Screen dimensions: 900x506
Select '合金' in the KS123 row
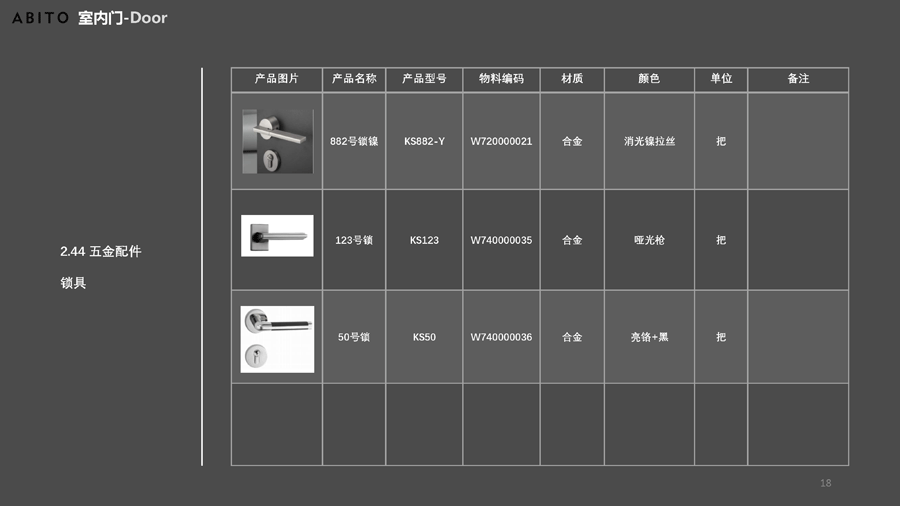click(572, 240)
